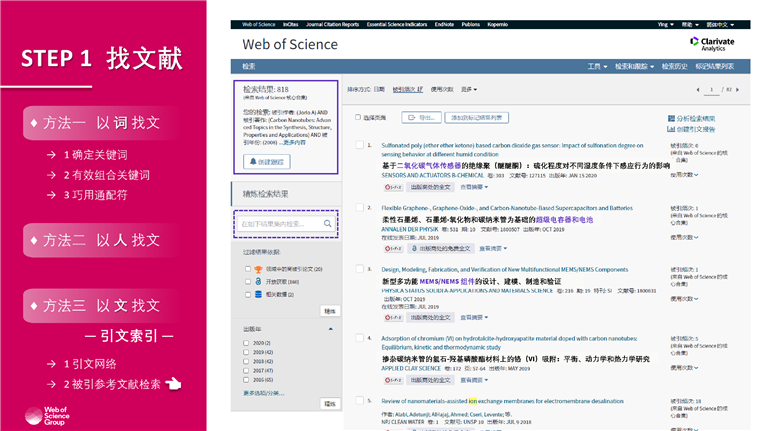The image size is (768, 431).
Task: Open Publons in the top bar
Action: 471,24
